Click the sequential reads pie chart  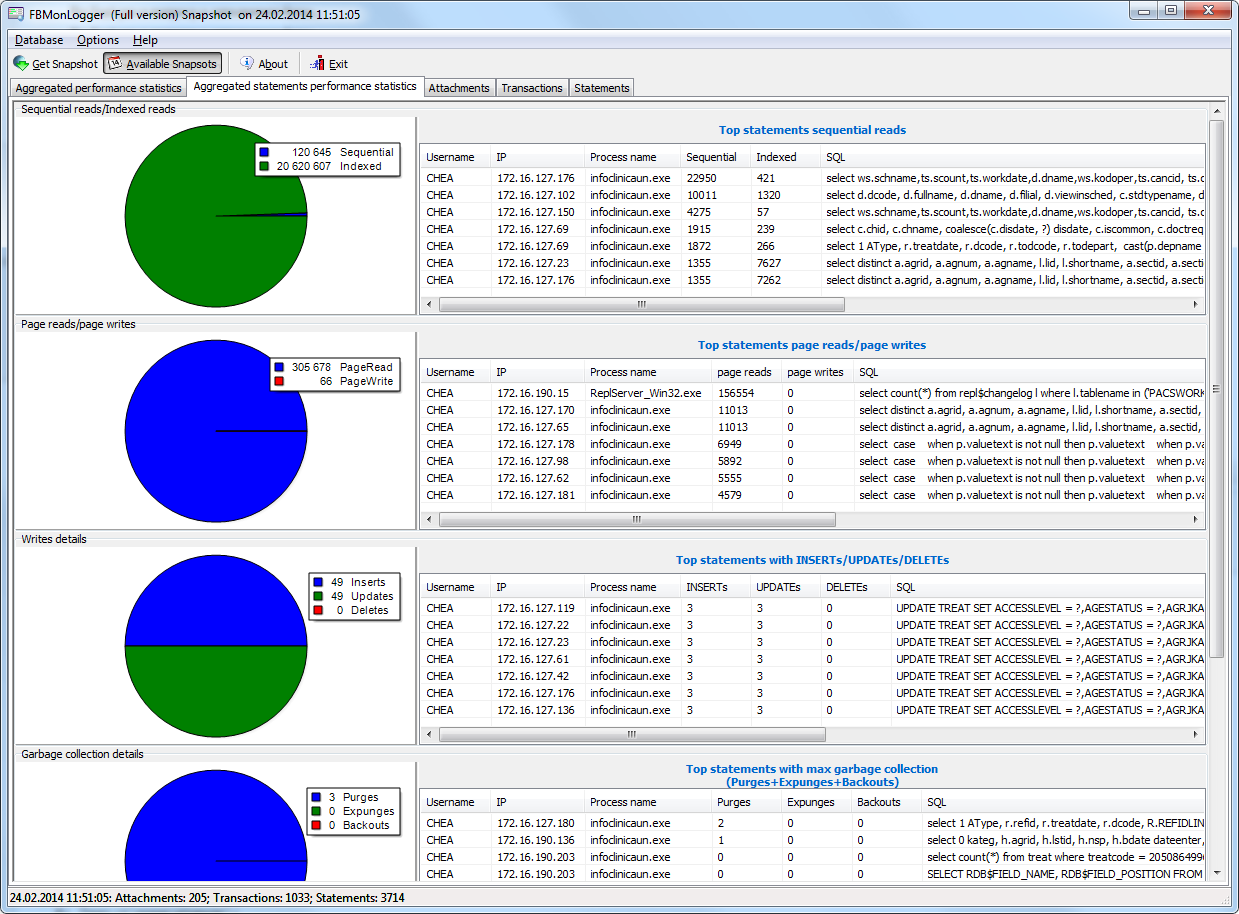click(x=216, y=215)
